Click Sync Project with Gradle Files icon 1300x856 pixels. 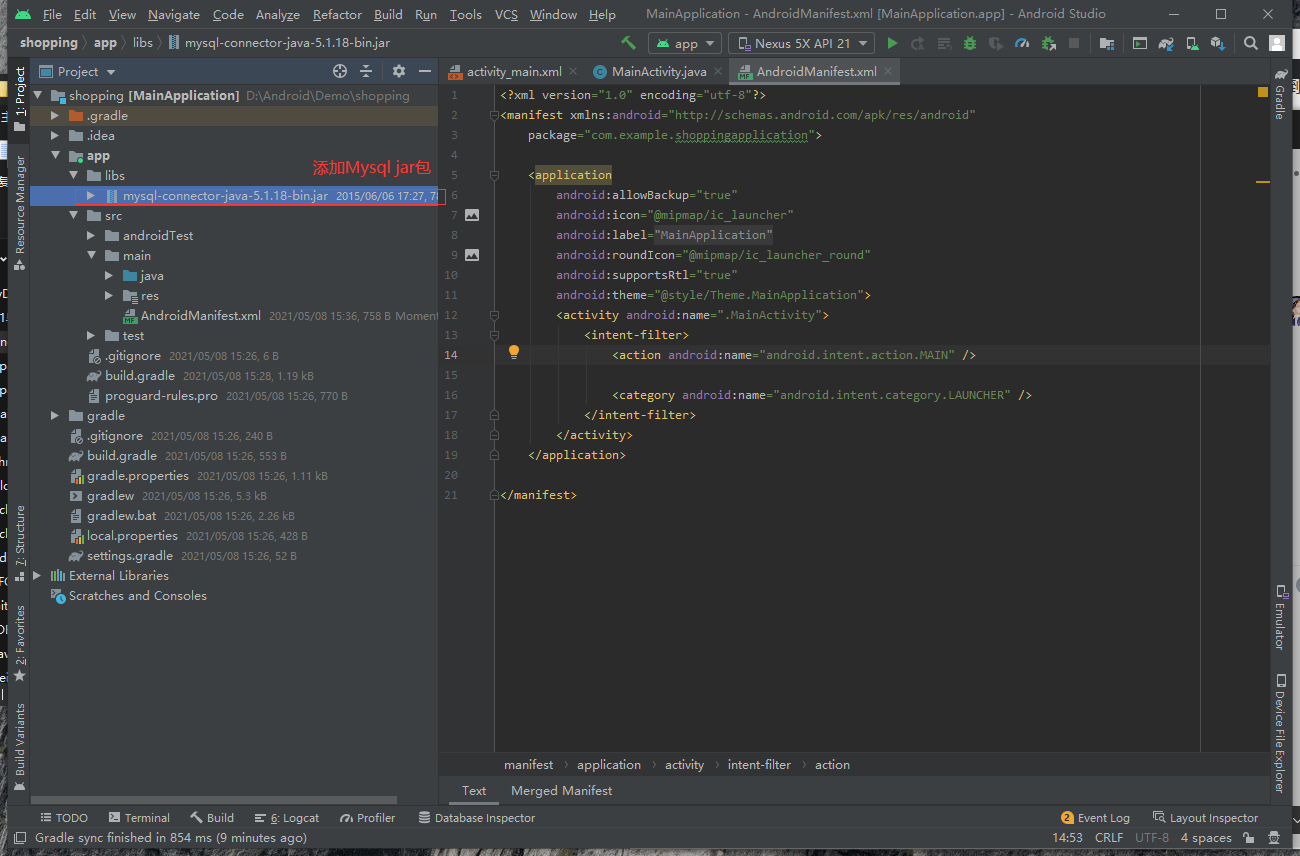tap(1166, 43)
